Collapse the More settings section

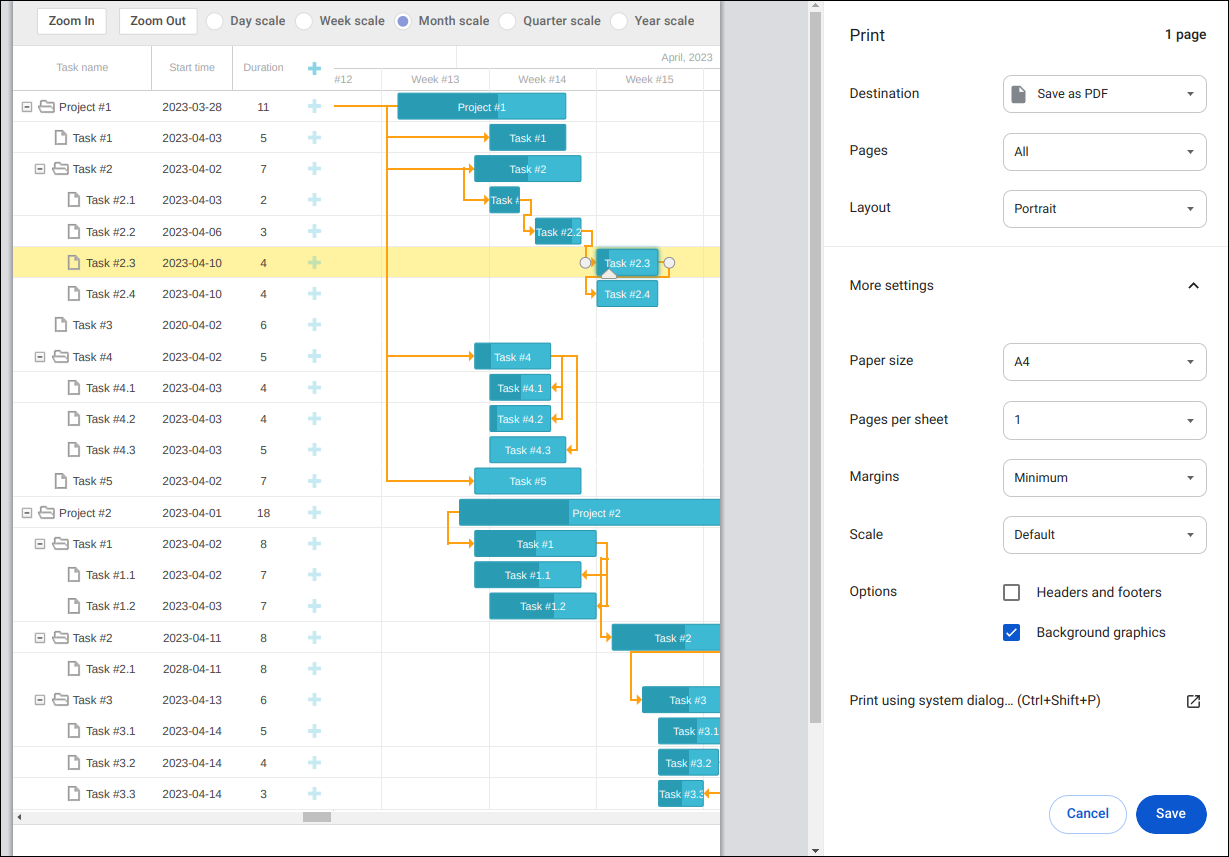pyautogui.click(x=1193, y=285)
